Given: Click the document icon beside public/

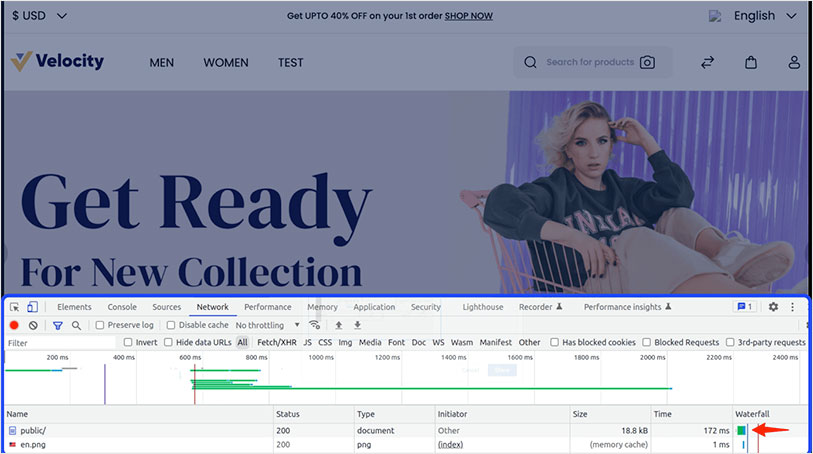Looking at the screenshot, I should pos(12,431).
